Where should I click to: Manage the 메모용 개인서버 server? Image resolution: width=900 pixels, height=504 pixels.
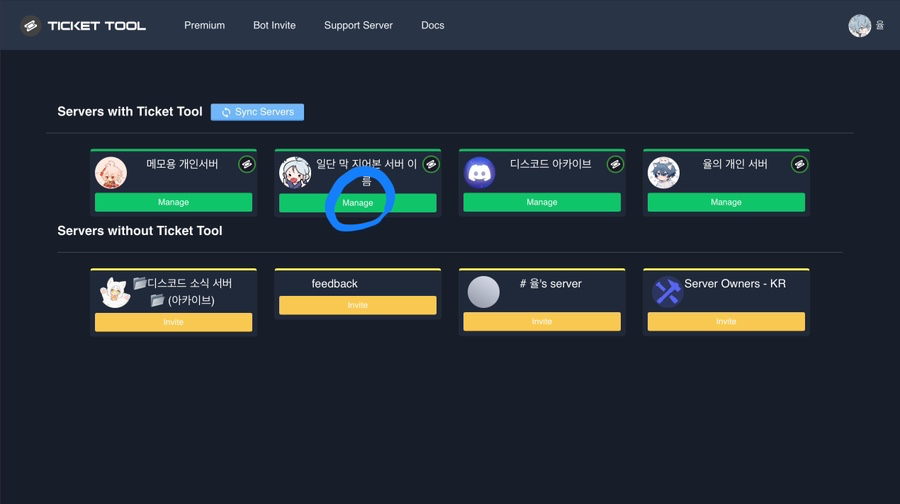(x=173, y=202)
